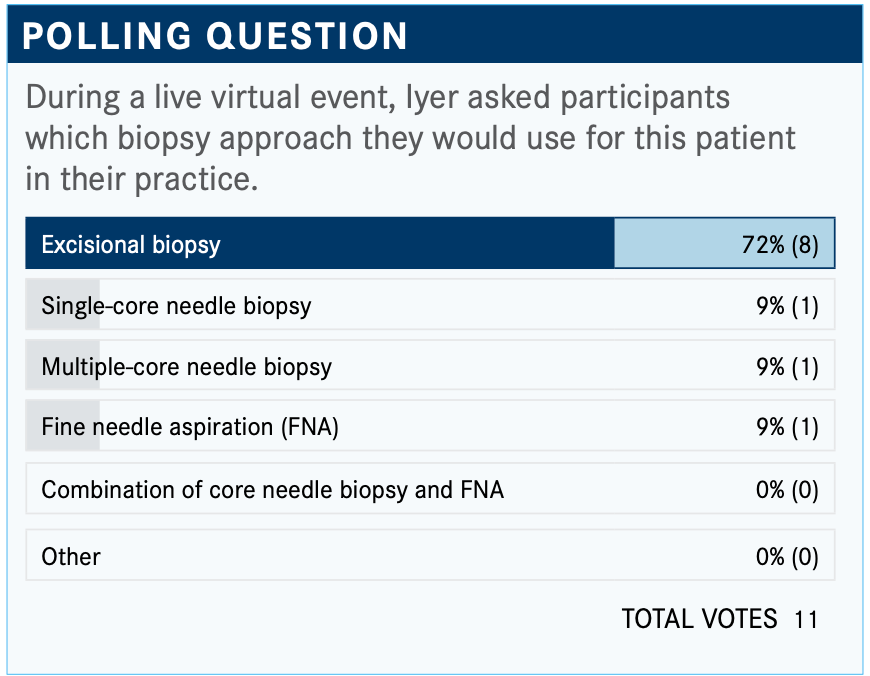Screen dimensions: 870x676
Task: Click the POLLING QUESTION header bar
Action: point(434,36)
